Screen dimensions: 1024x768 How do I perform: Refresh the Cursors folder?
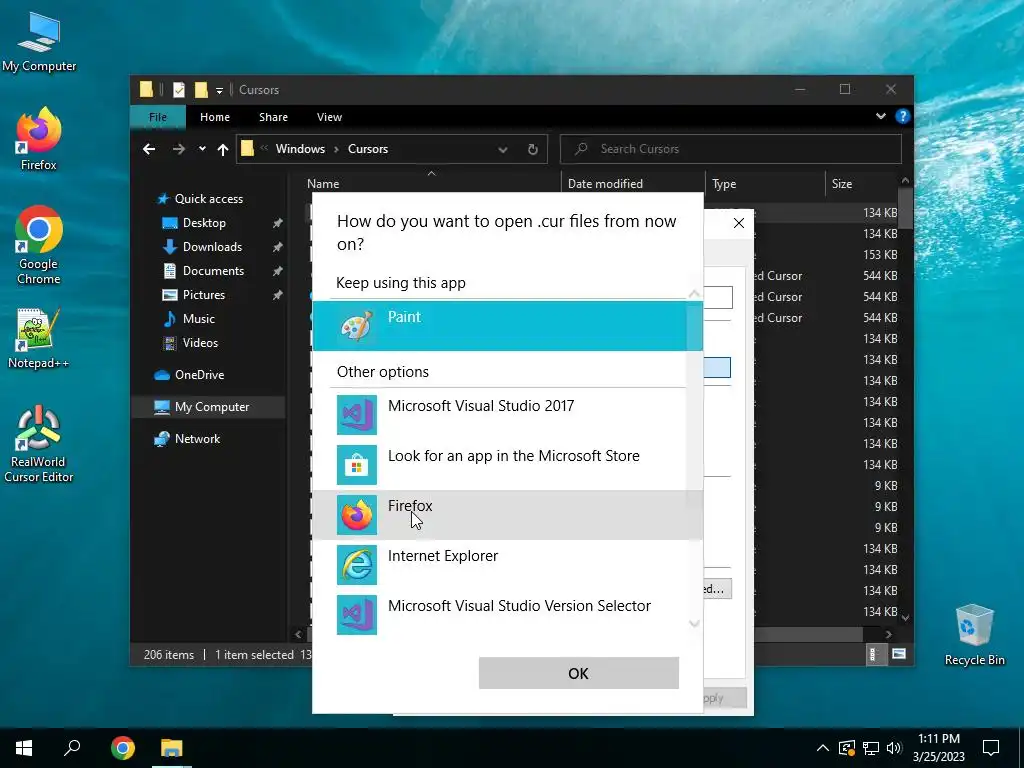[533, 150]
